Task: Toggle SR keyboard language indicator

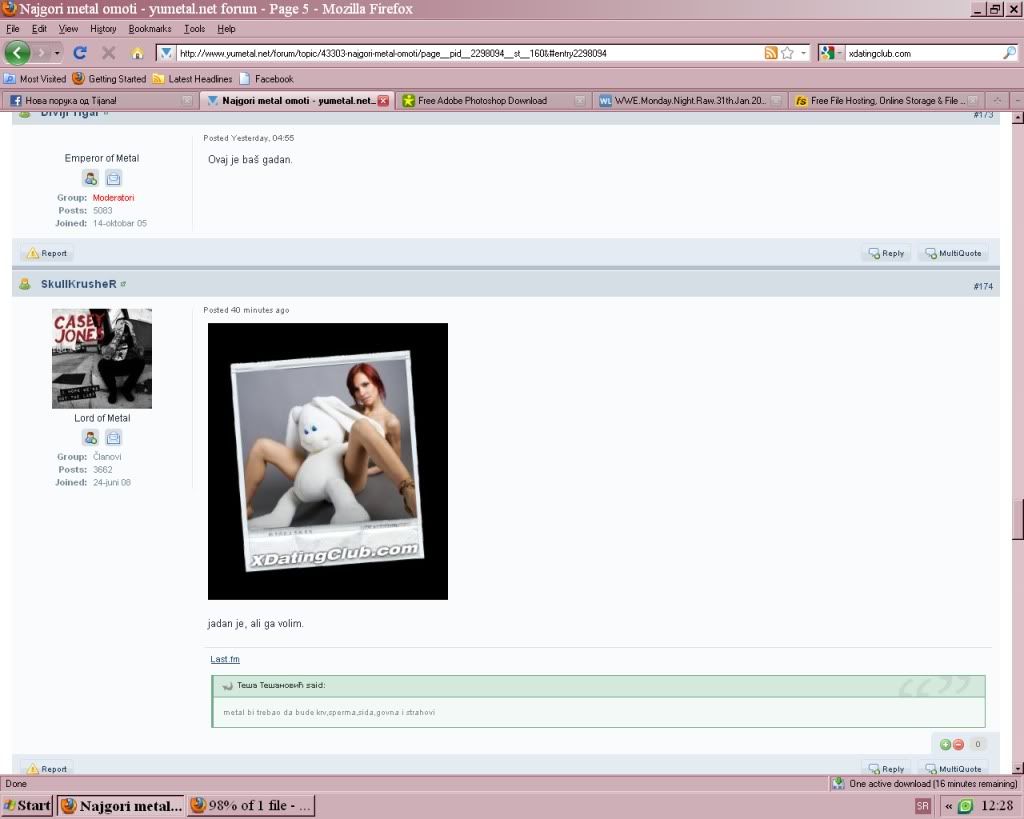Action: (922, 806)
